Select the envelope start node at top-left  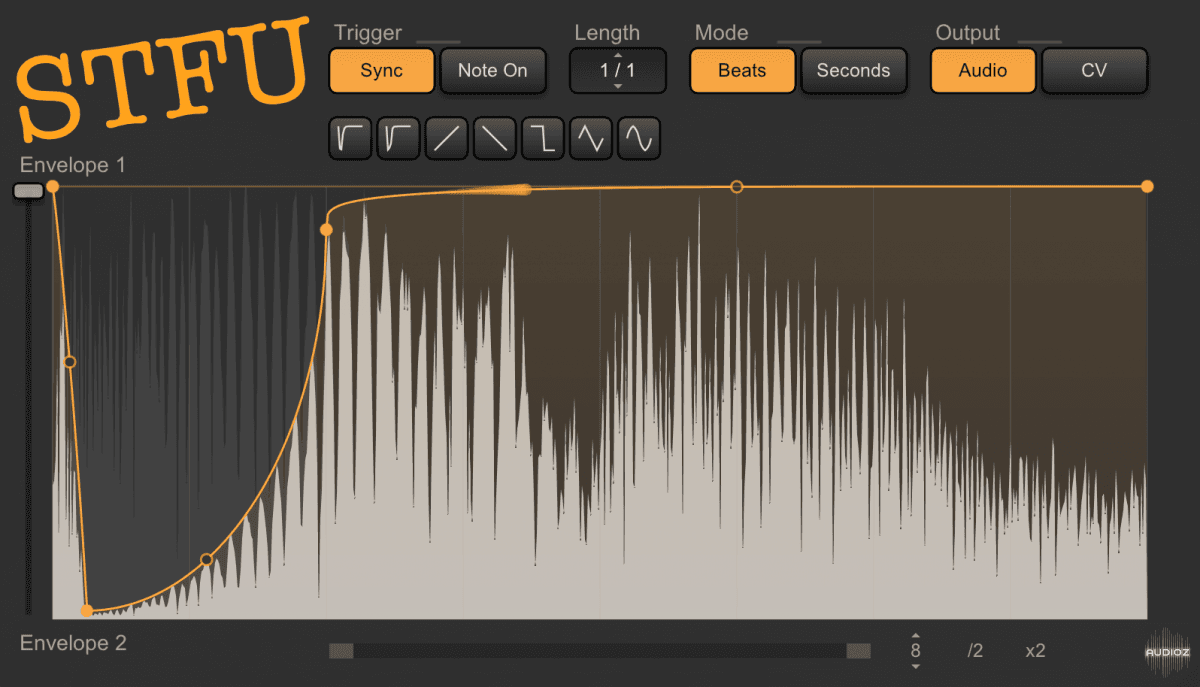pyautogui.click(x=53, y=187)
